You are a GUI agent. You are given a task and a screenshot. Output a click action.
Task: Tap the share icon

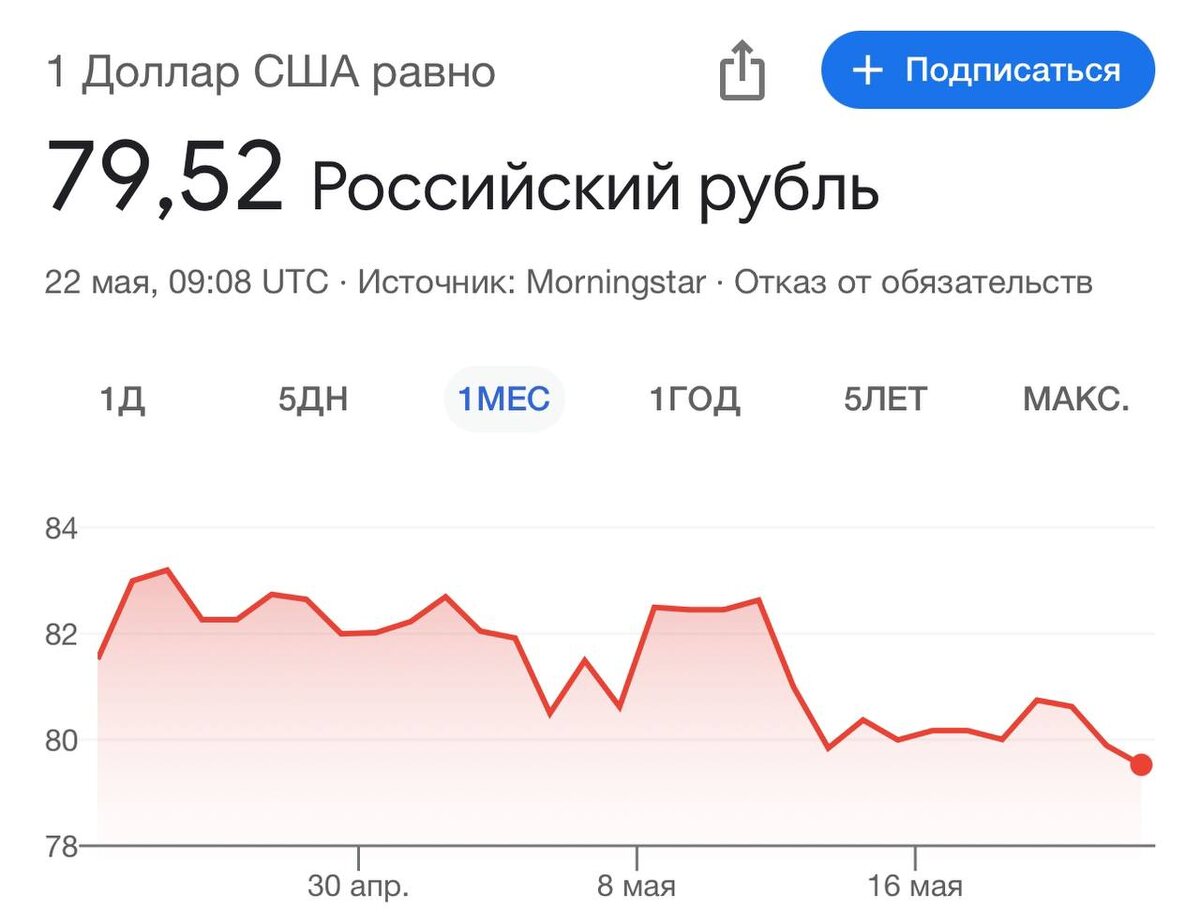point(742,72)
